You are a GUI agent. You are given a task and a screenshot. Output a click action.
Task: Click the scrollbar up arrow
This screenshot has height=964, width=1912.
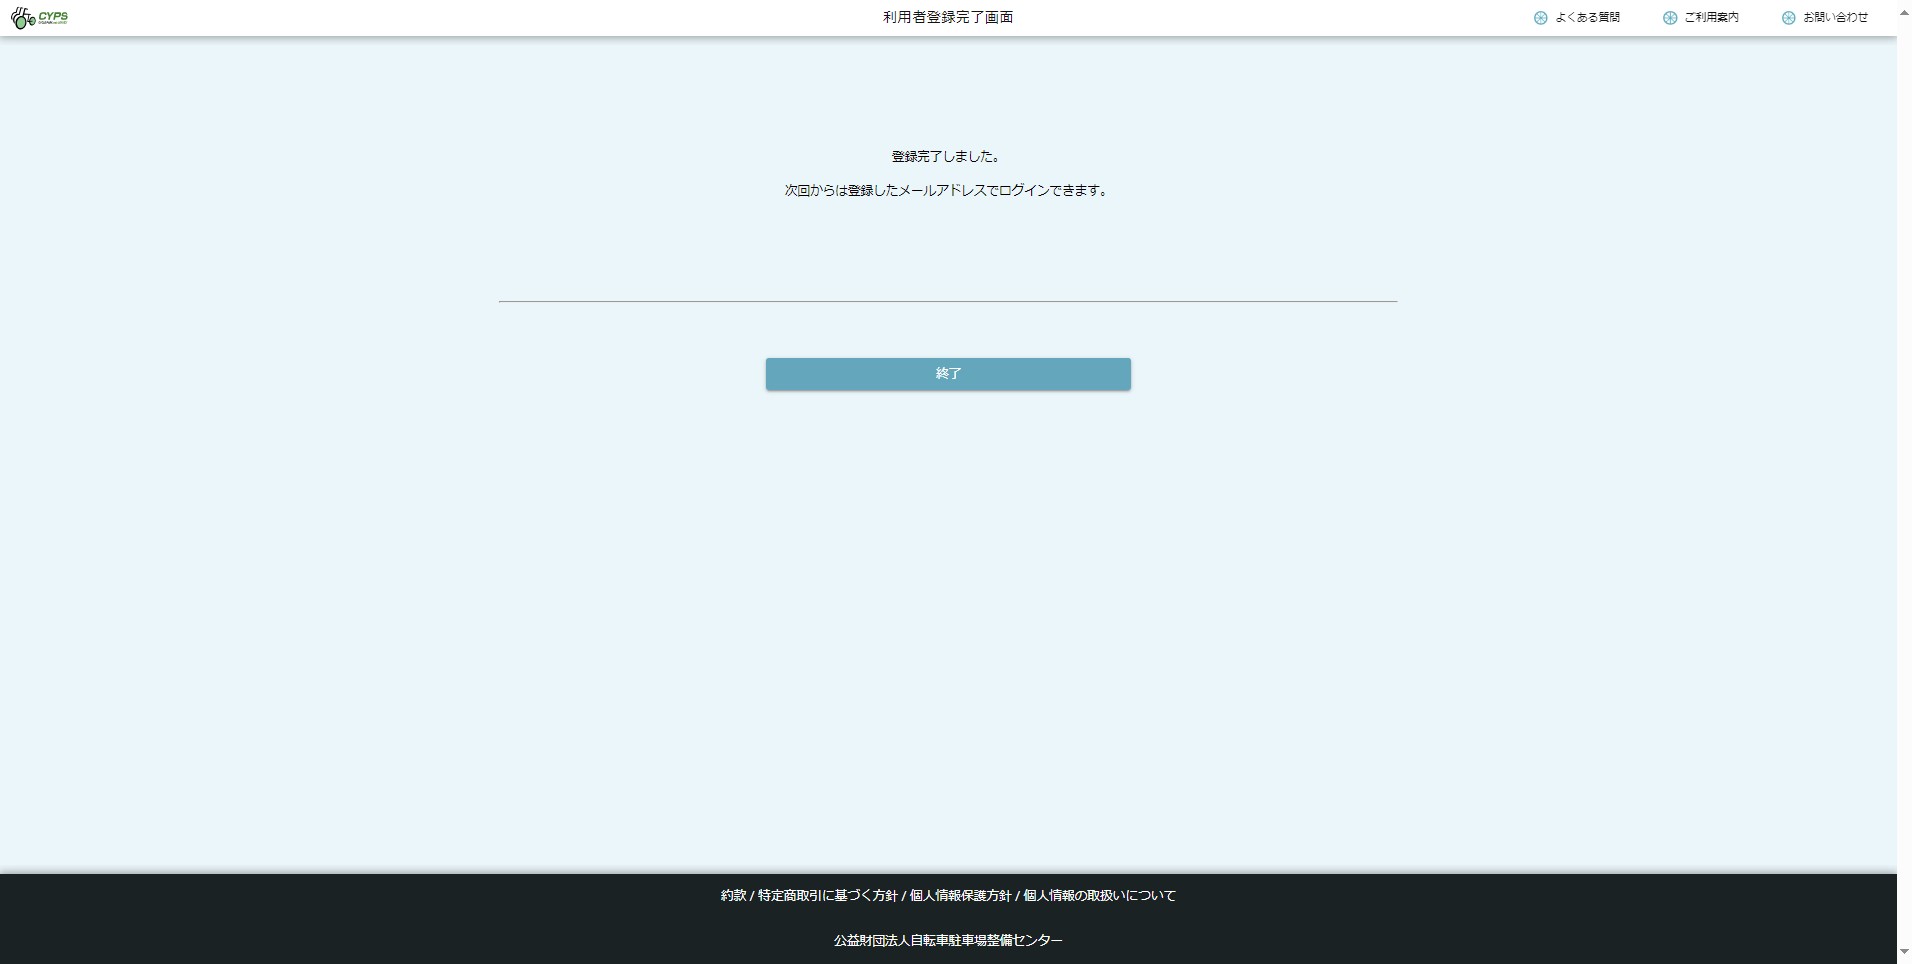[x=1904, y=13]
